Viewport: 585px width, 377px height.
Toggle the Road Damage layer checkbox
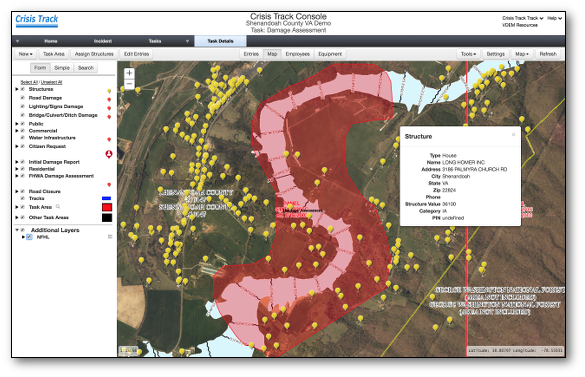[x=23, y=98]
